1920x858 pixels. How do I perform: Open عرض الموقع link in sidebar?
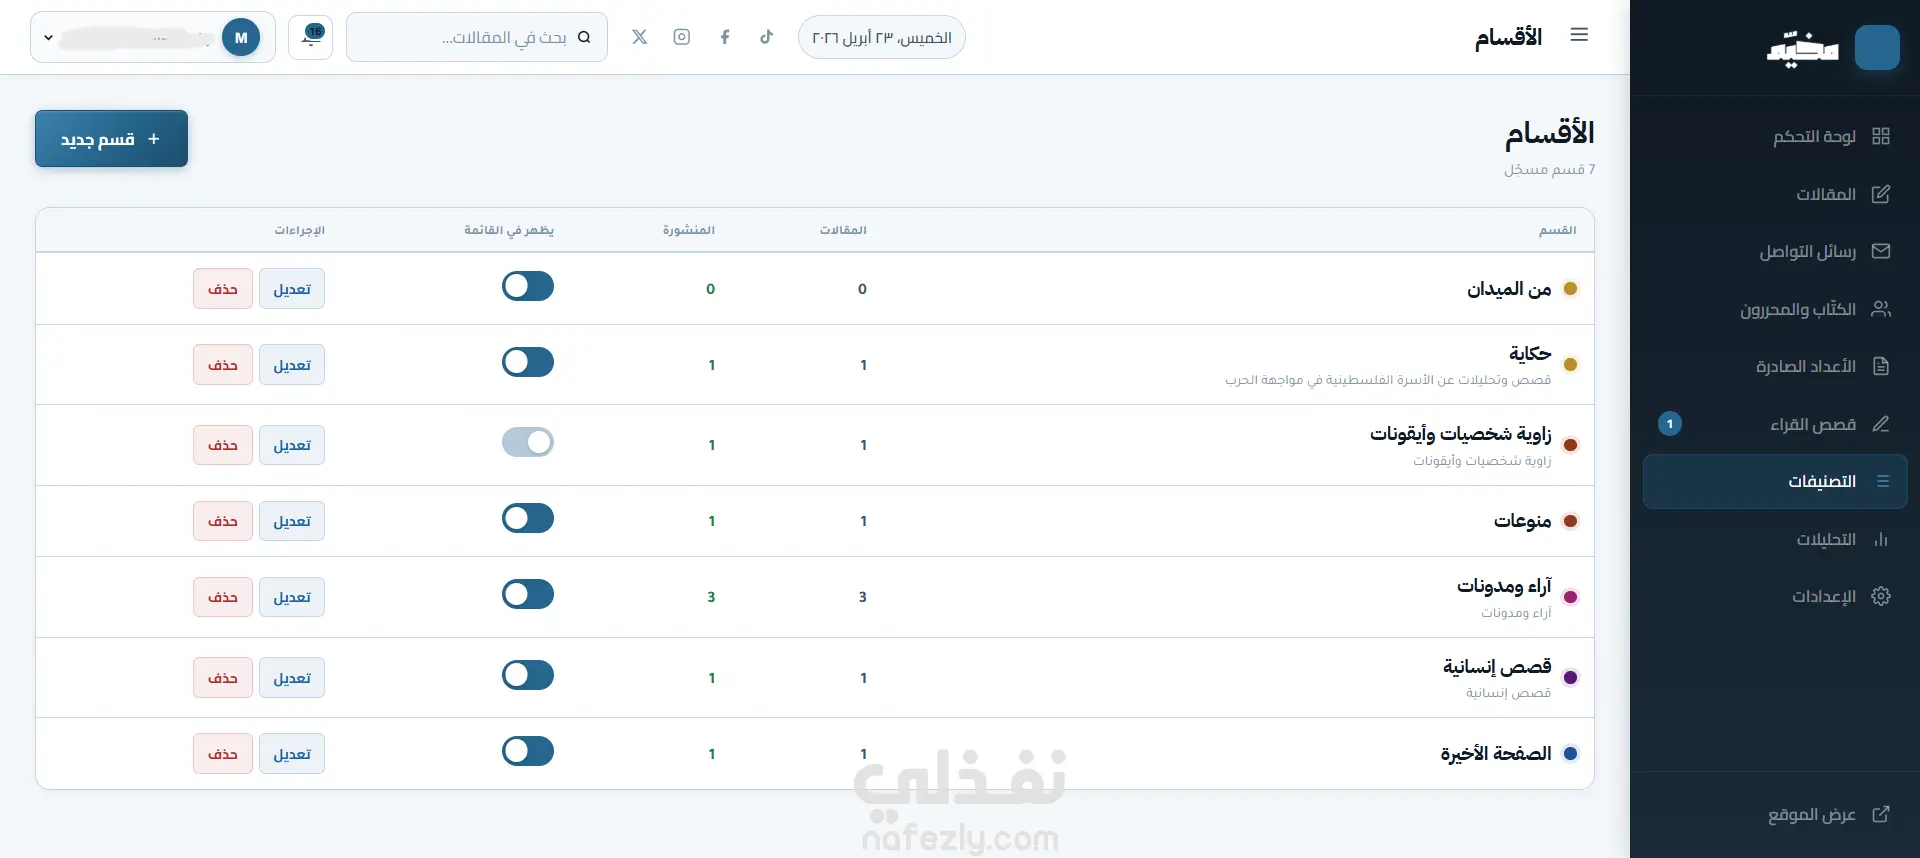(1775, 814)
